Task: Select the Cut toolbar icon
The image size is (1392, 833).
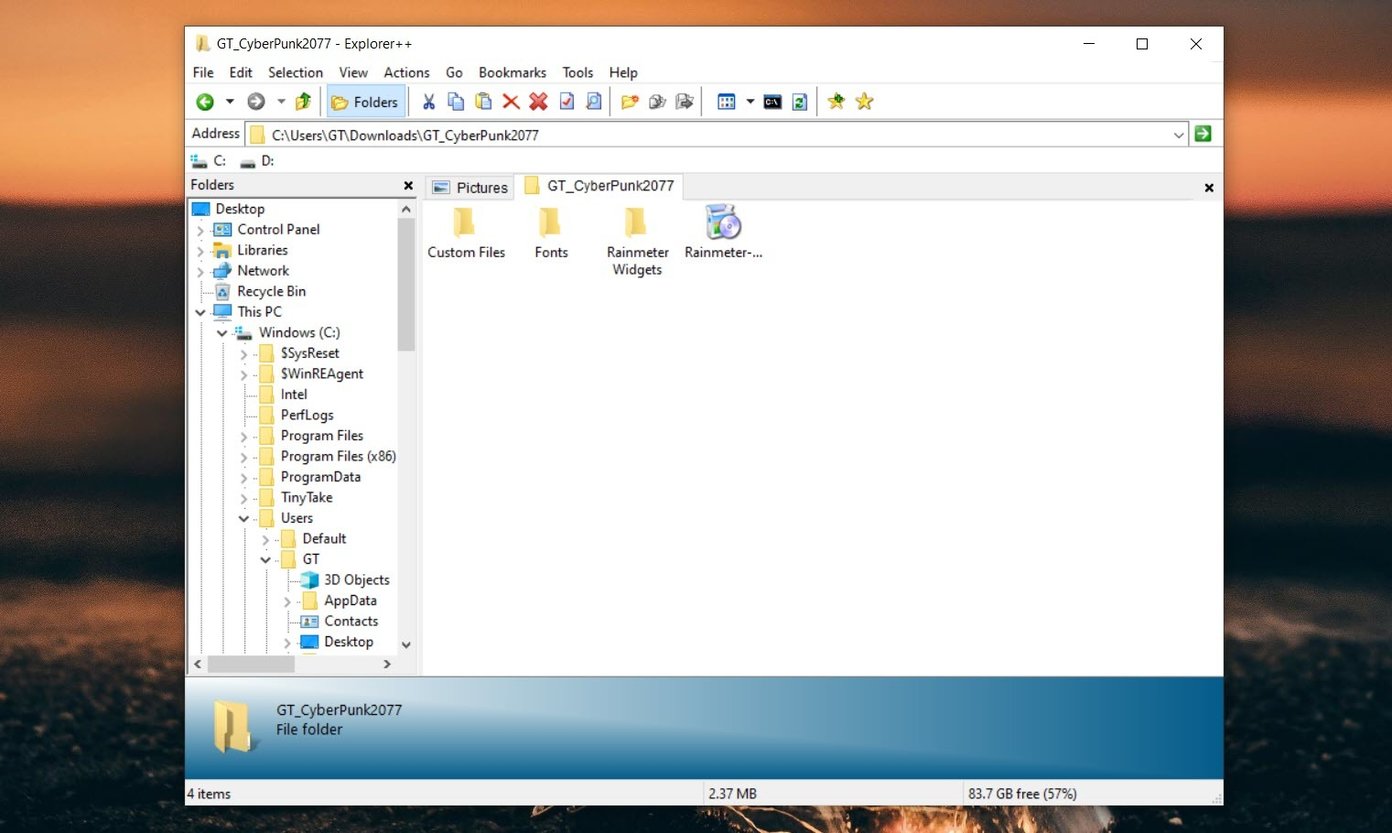Action: [x=428, y=101]
